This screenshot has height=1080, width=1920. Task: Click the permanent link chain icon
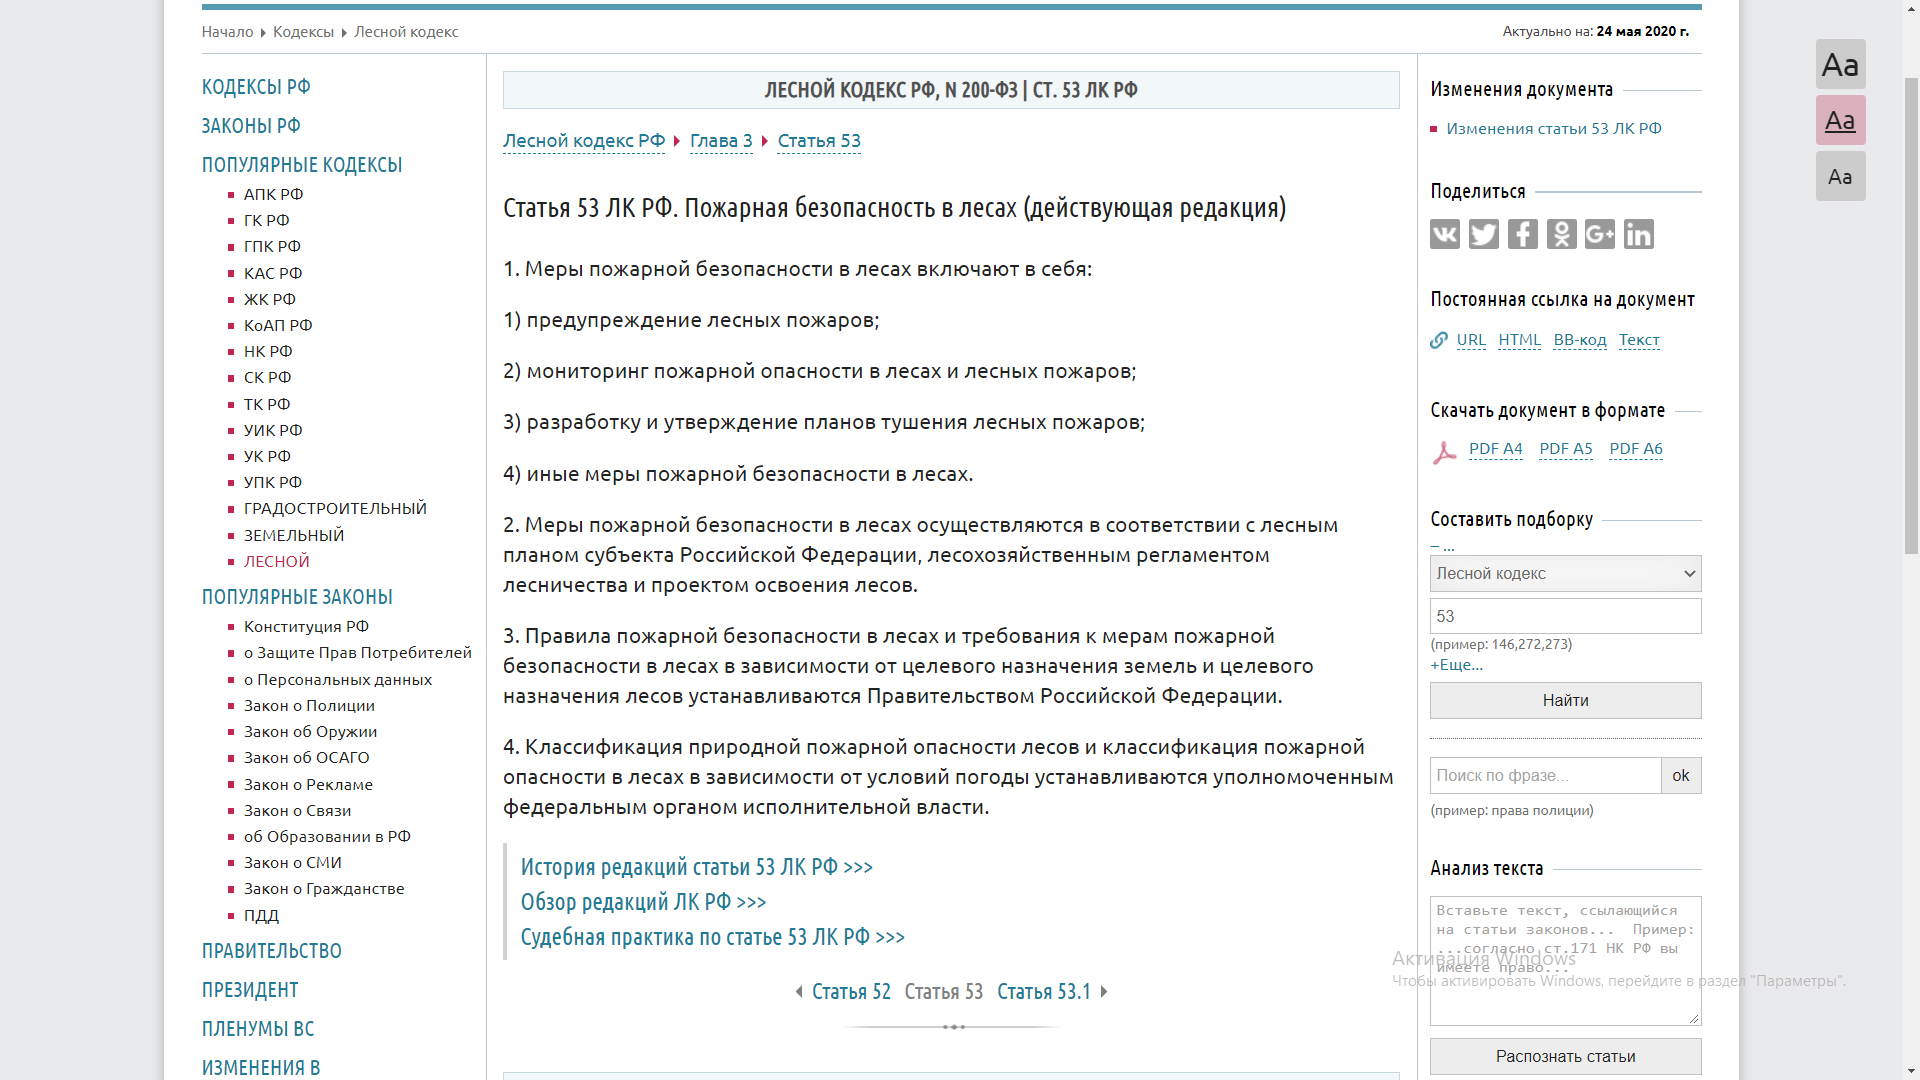pyautogui.click(x=1439, y=340)
